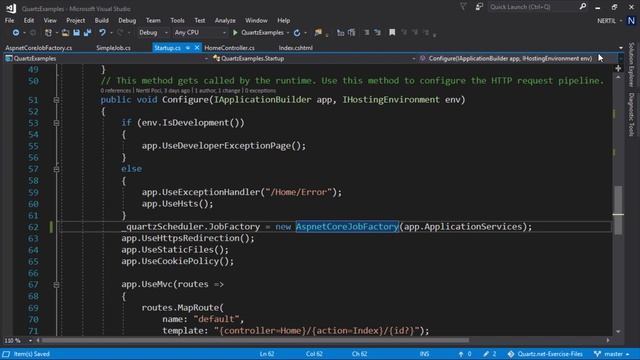
Task: Click the Quick Launch search magnifier icon
Action: [583, 7]
